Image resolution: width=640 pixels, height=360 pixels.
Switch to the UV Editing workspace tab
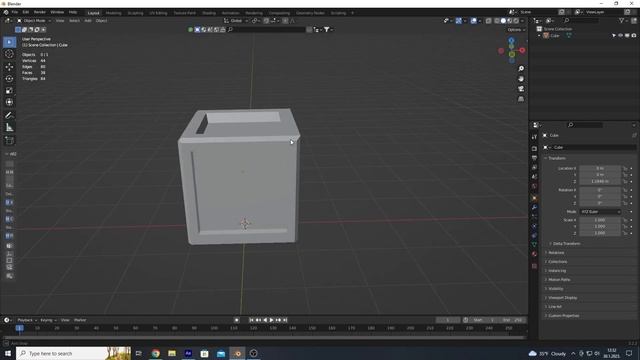point(158,13)
